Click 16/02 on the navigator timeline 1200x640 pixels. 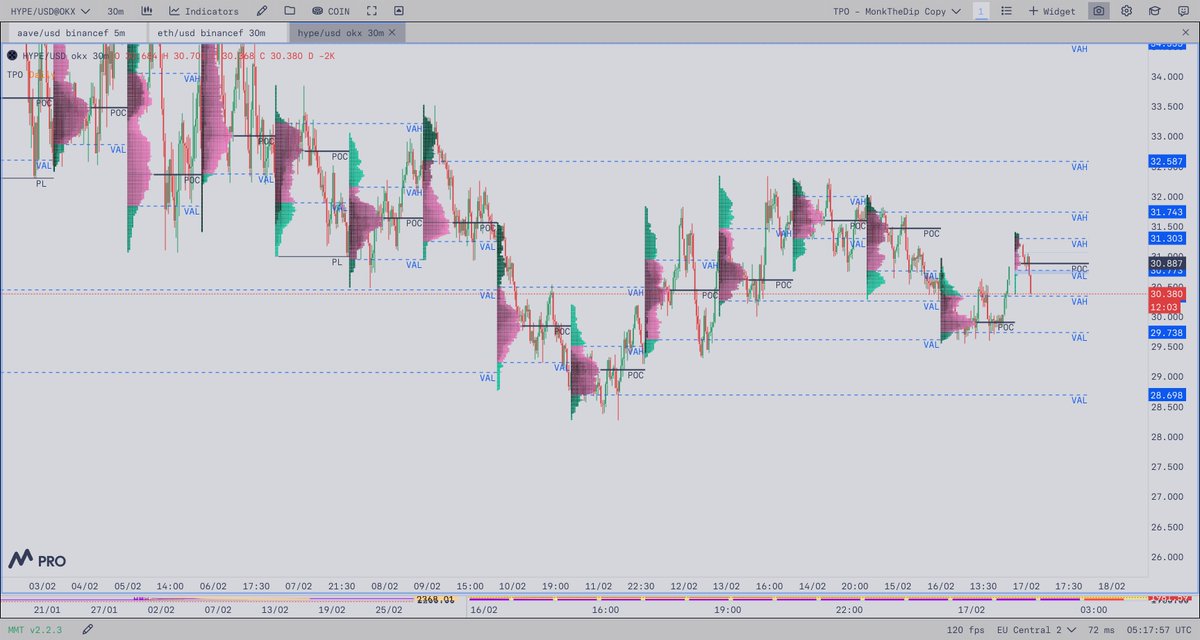(x=484, y=609)
